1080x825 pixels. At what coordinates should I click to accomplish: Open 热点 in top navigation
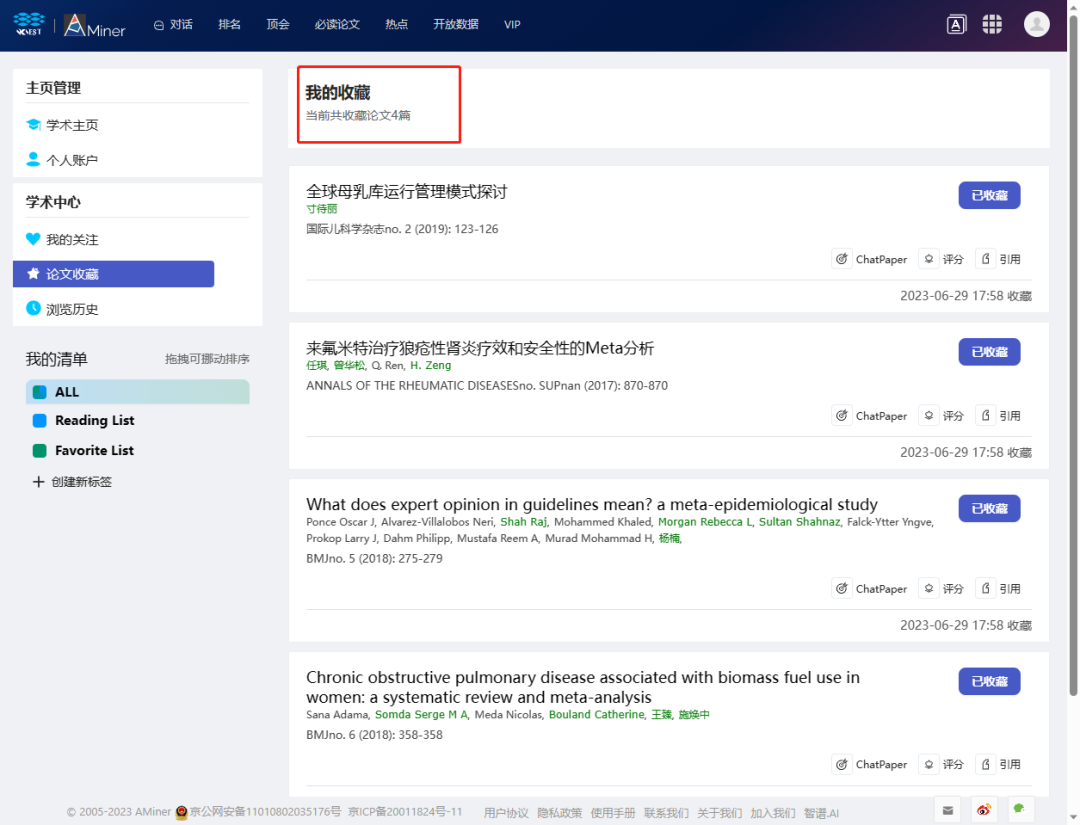click(x=396, y=25)
